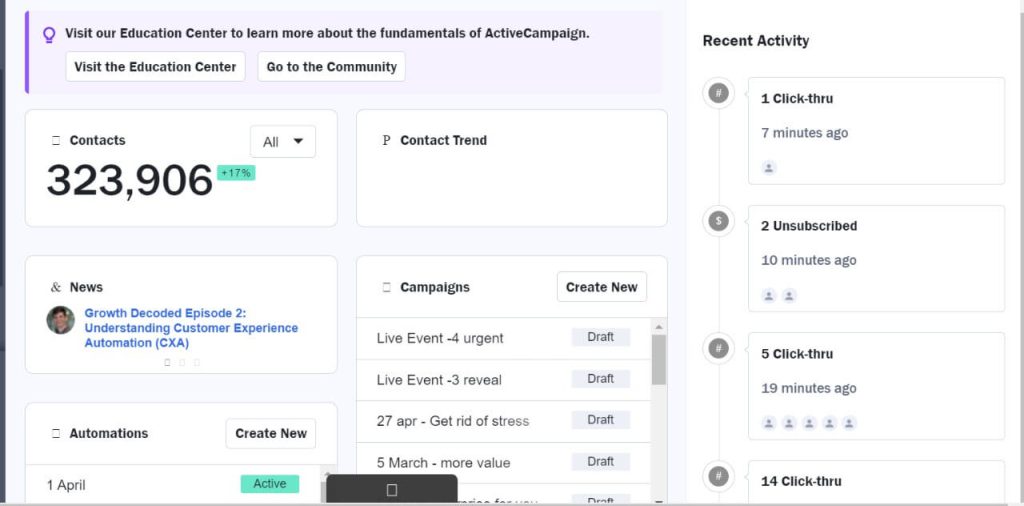The width and height of the screenshot is (1024, 506).
Task: Click the 1 Click-thru activity marker icon
Action: pos(718,93)
